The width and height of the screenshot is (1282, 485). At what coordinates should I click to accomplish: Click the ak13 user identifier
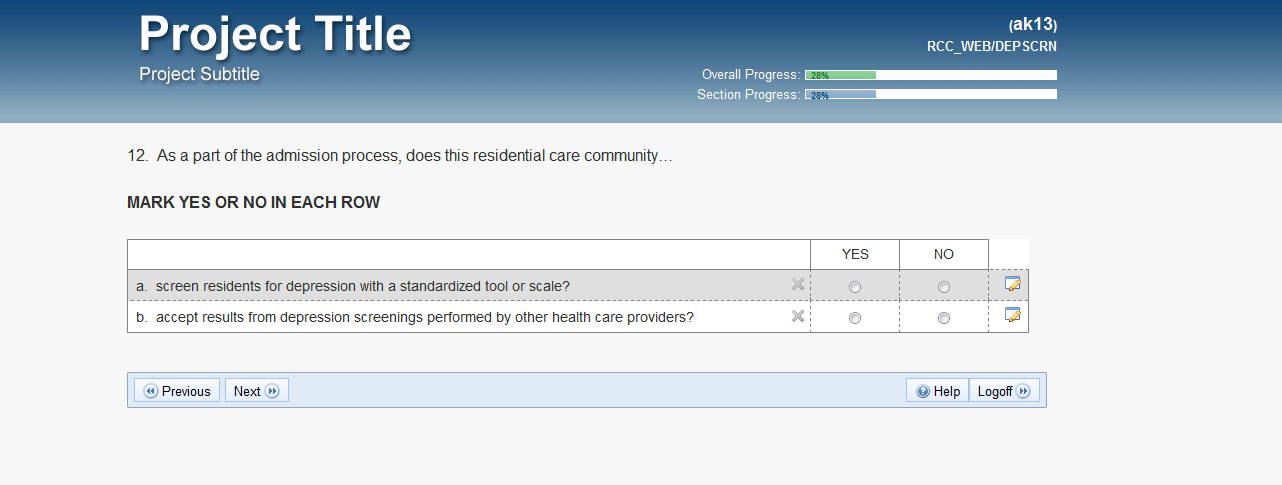point(1033,25)
